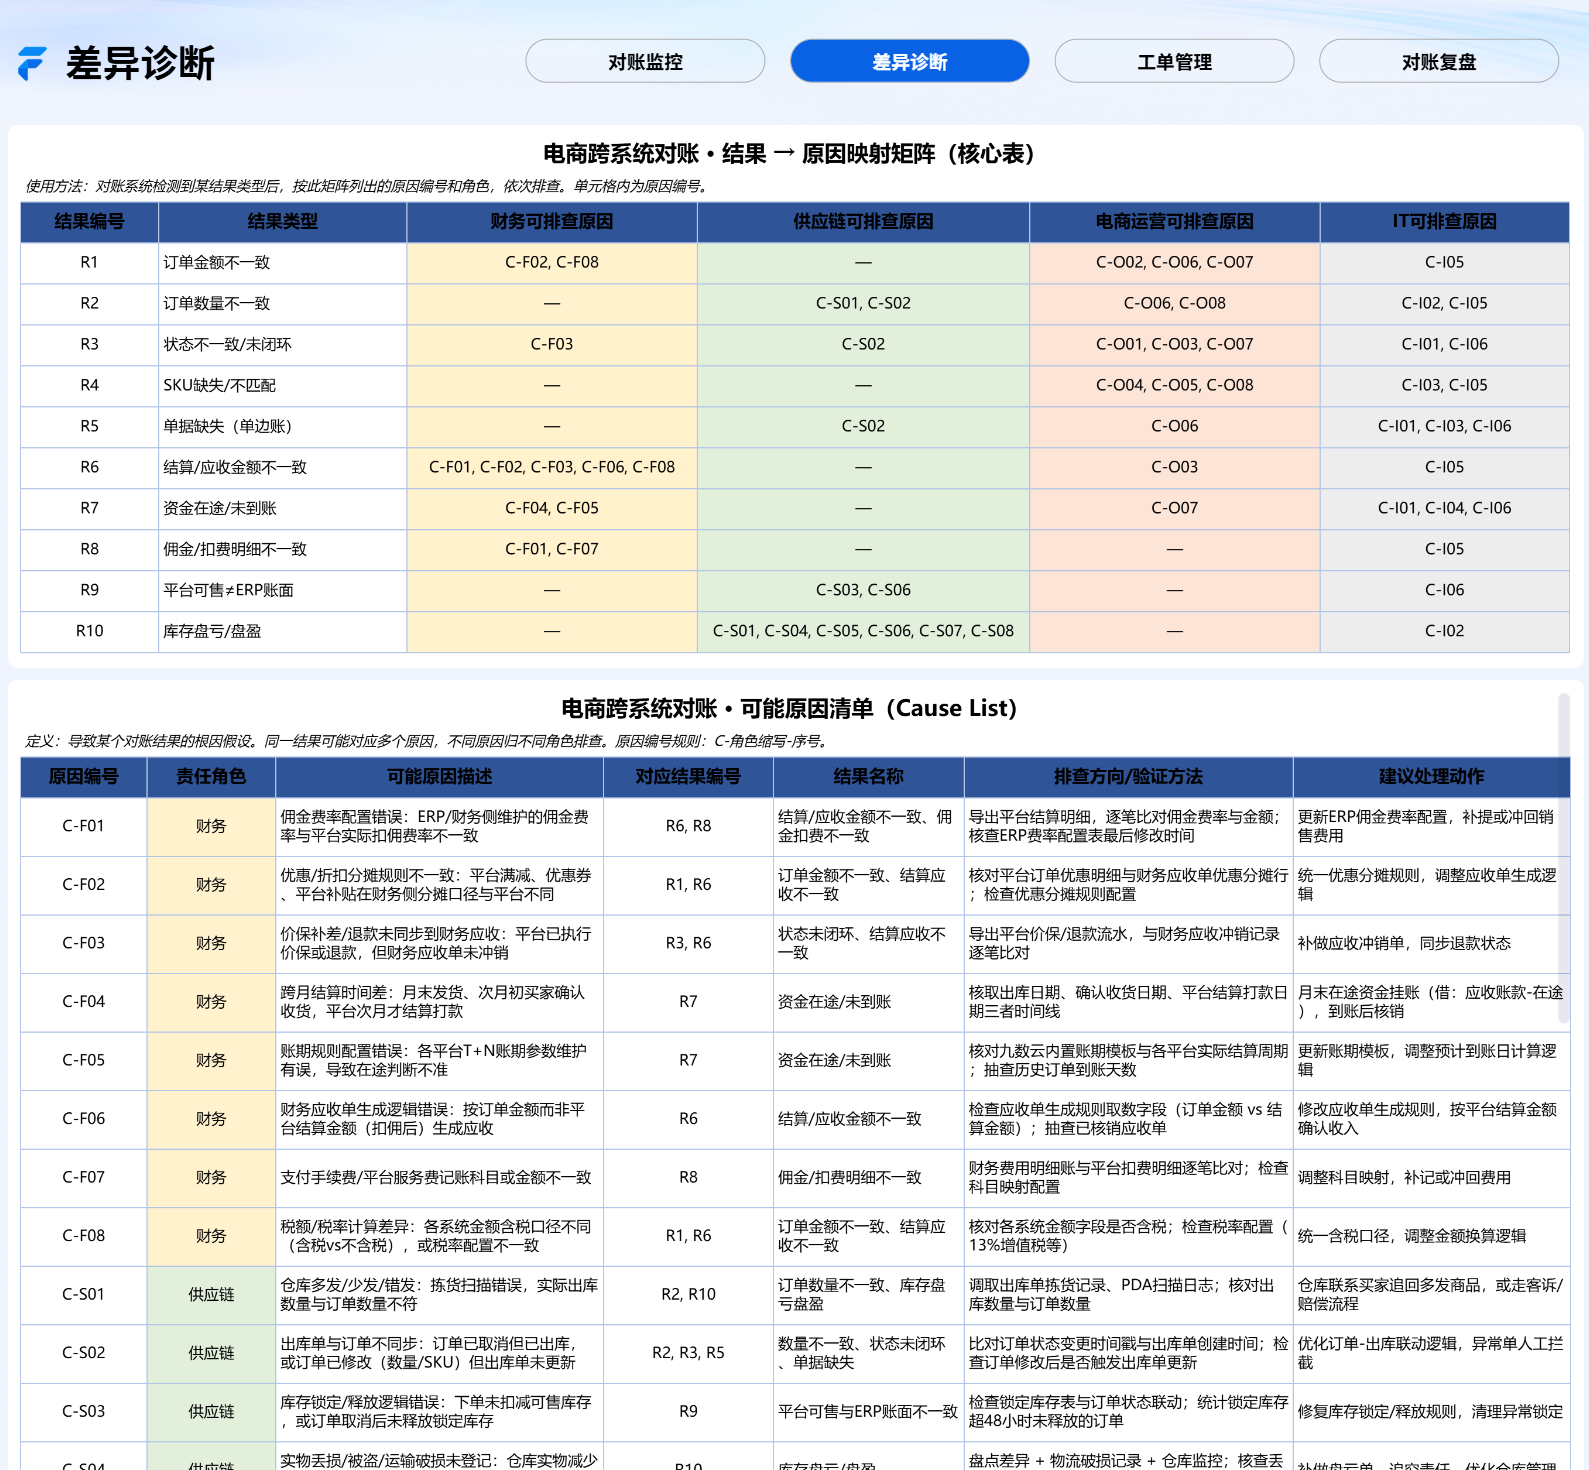Click the 建议处理动作 column header
The width and height of the screenshot is (1589, 1470).
[x=1432, y=777]
